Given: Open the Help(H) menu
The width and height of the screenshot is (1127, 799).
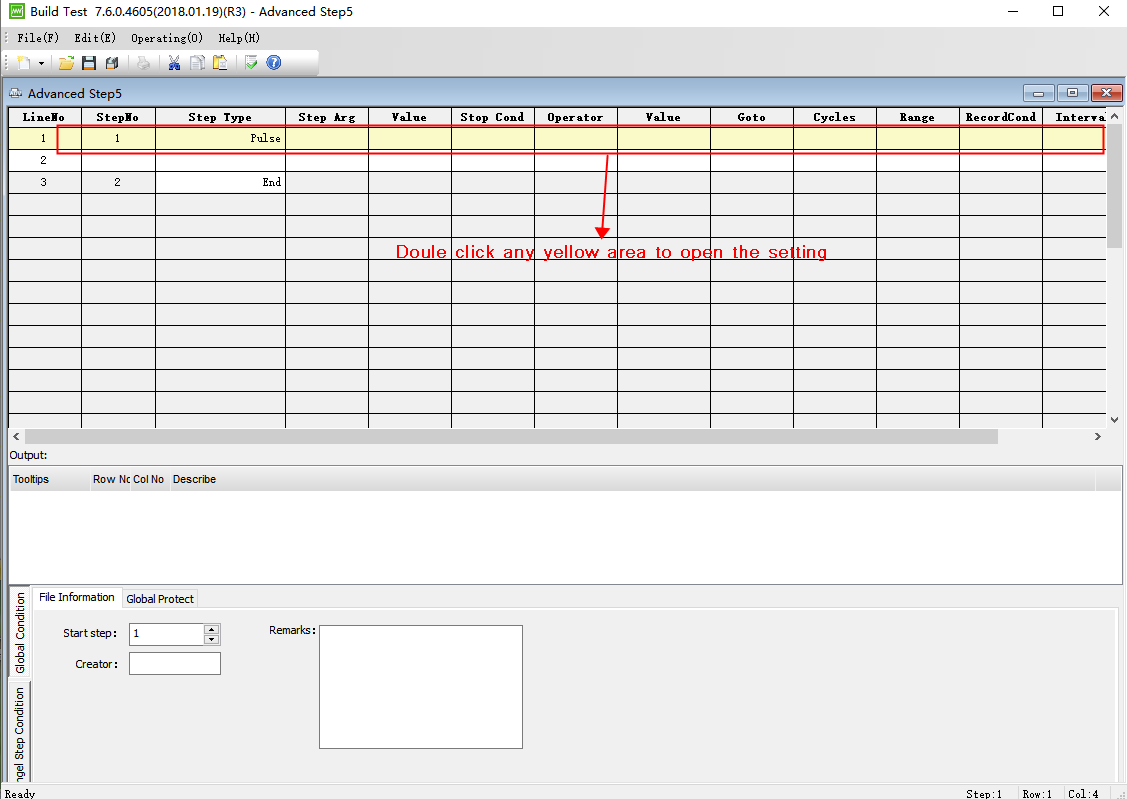Looking at the screenshot, I should [x=239, y=38].
